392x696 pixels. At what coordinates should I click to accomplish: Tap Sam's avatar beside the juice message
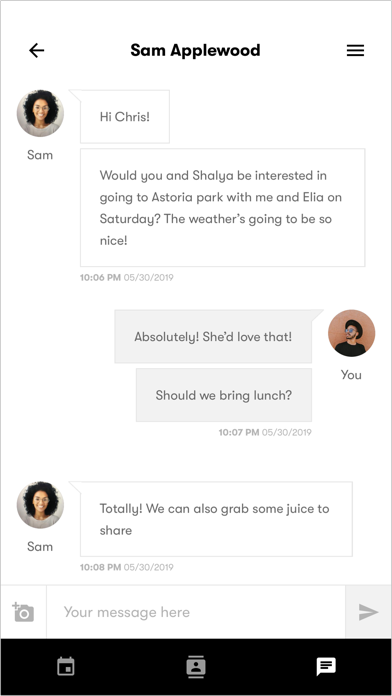click(x=40, y=505)
